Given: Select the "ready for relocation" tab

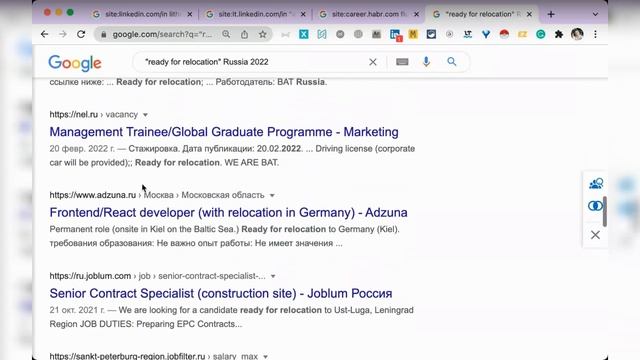Looking at the screenshot, I should tap(482, 14).
